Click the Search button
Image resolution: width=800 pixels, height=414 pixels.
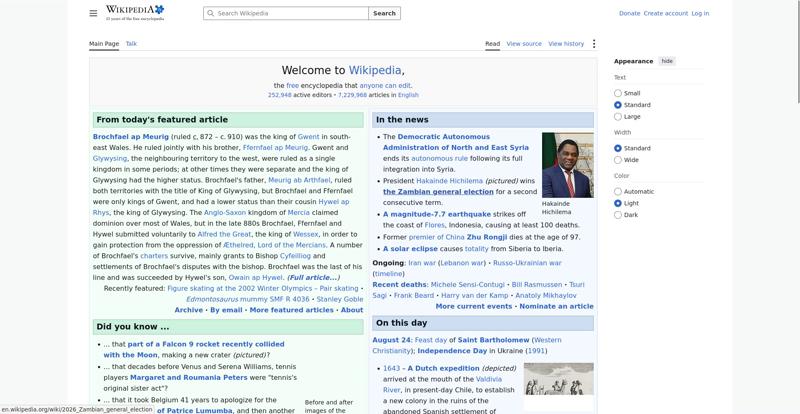(x=384, y=13)
